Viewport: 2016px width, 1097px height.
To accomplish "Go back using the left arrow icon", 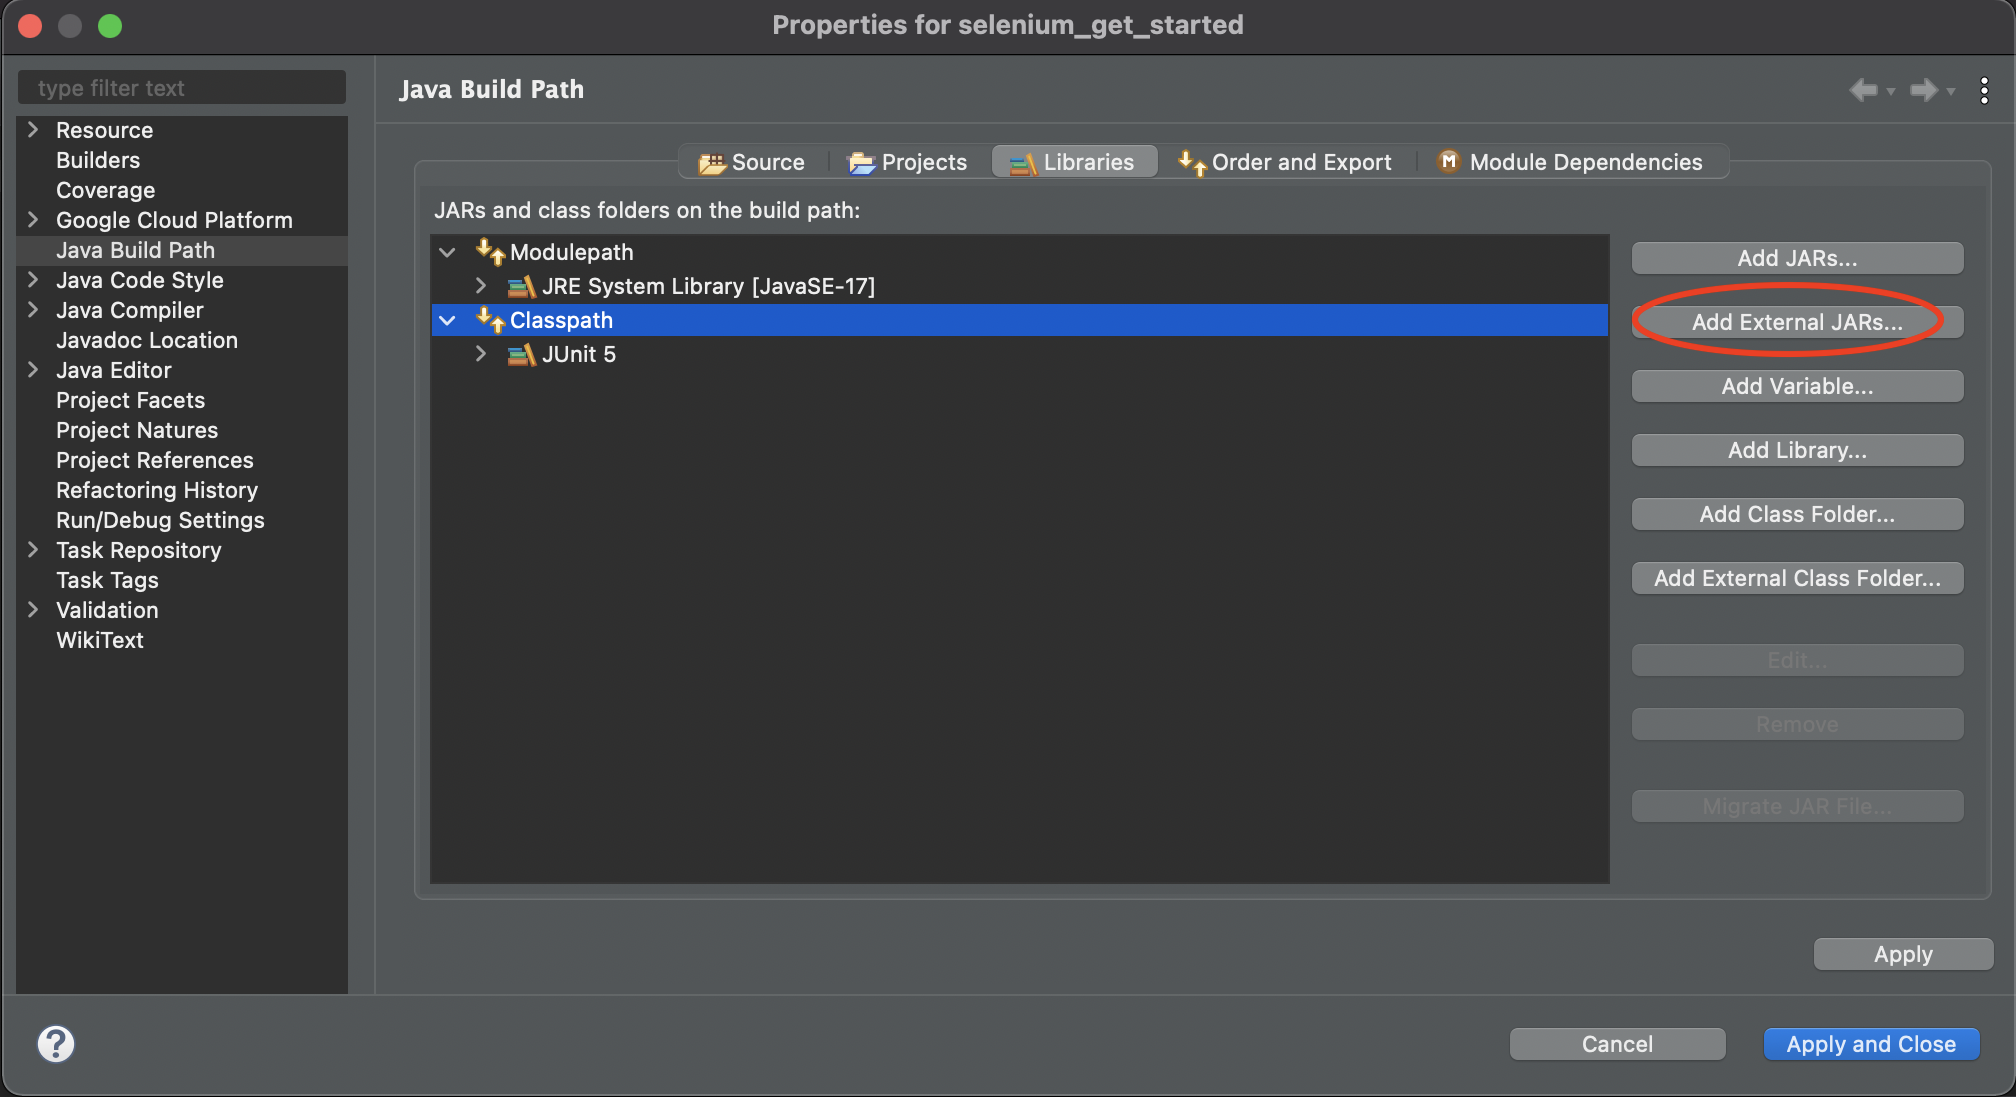I will [x=1863, y=90].
